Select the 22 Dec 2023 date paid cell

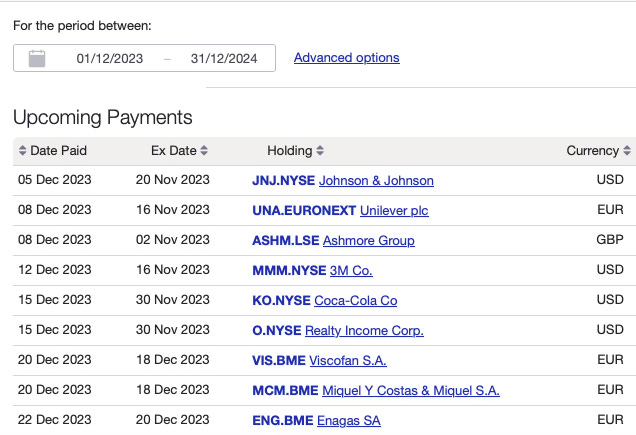coord(55,420)
